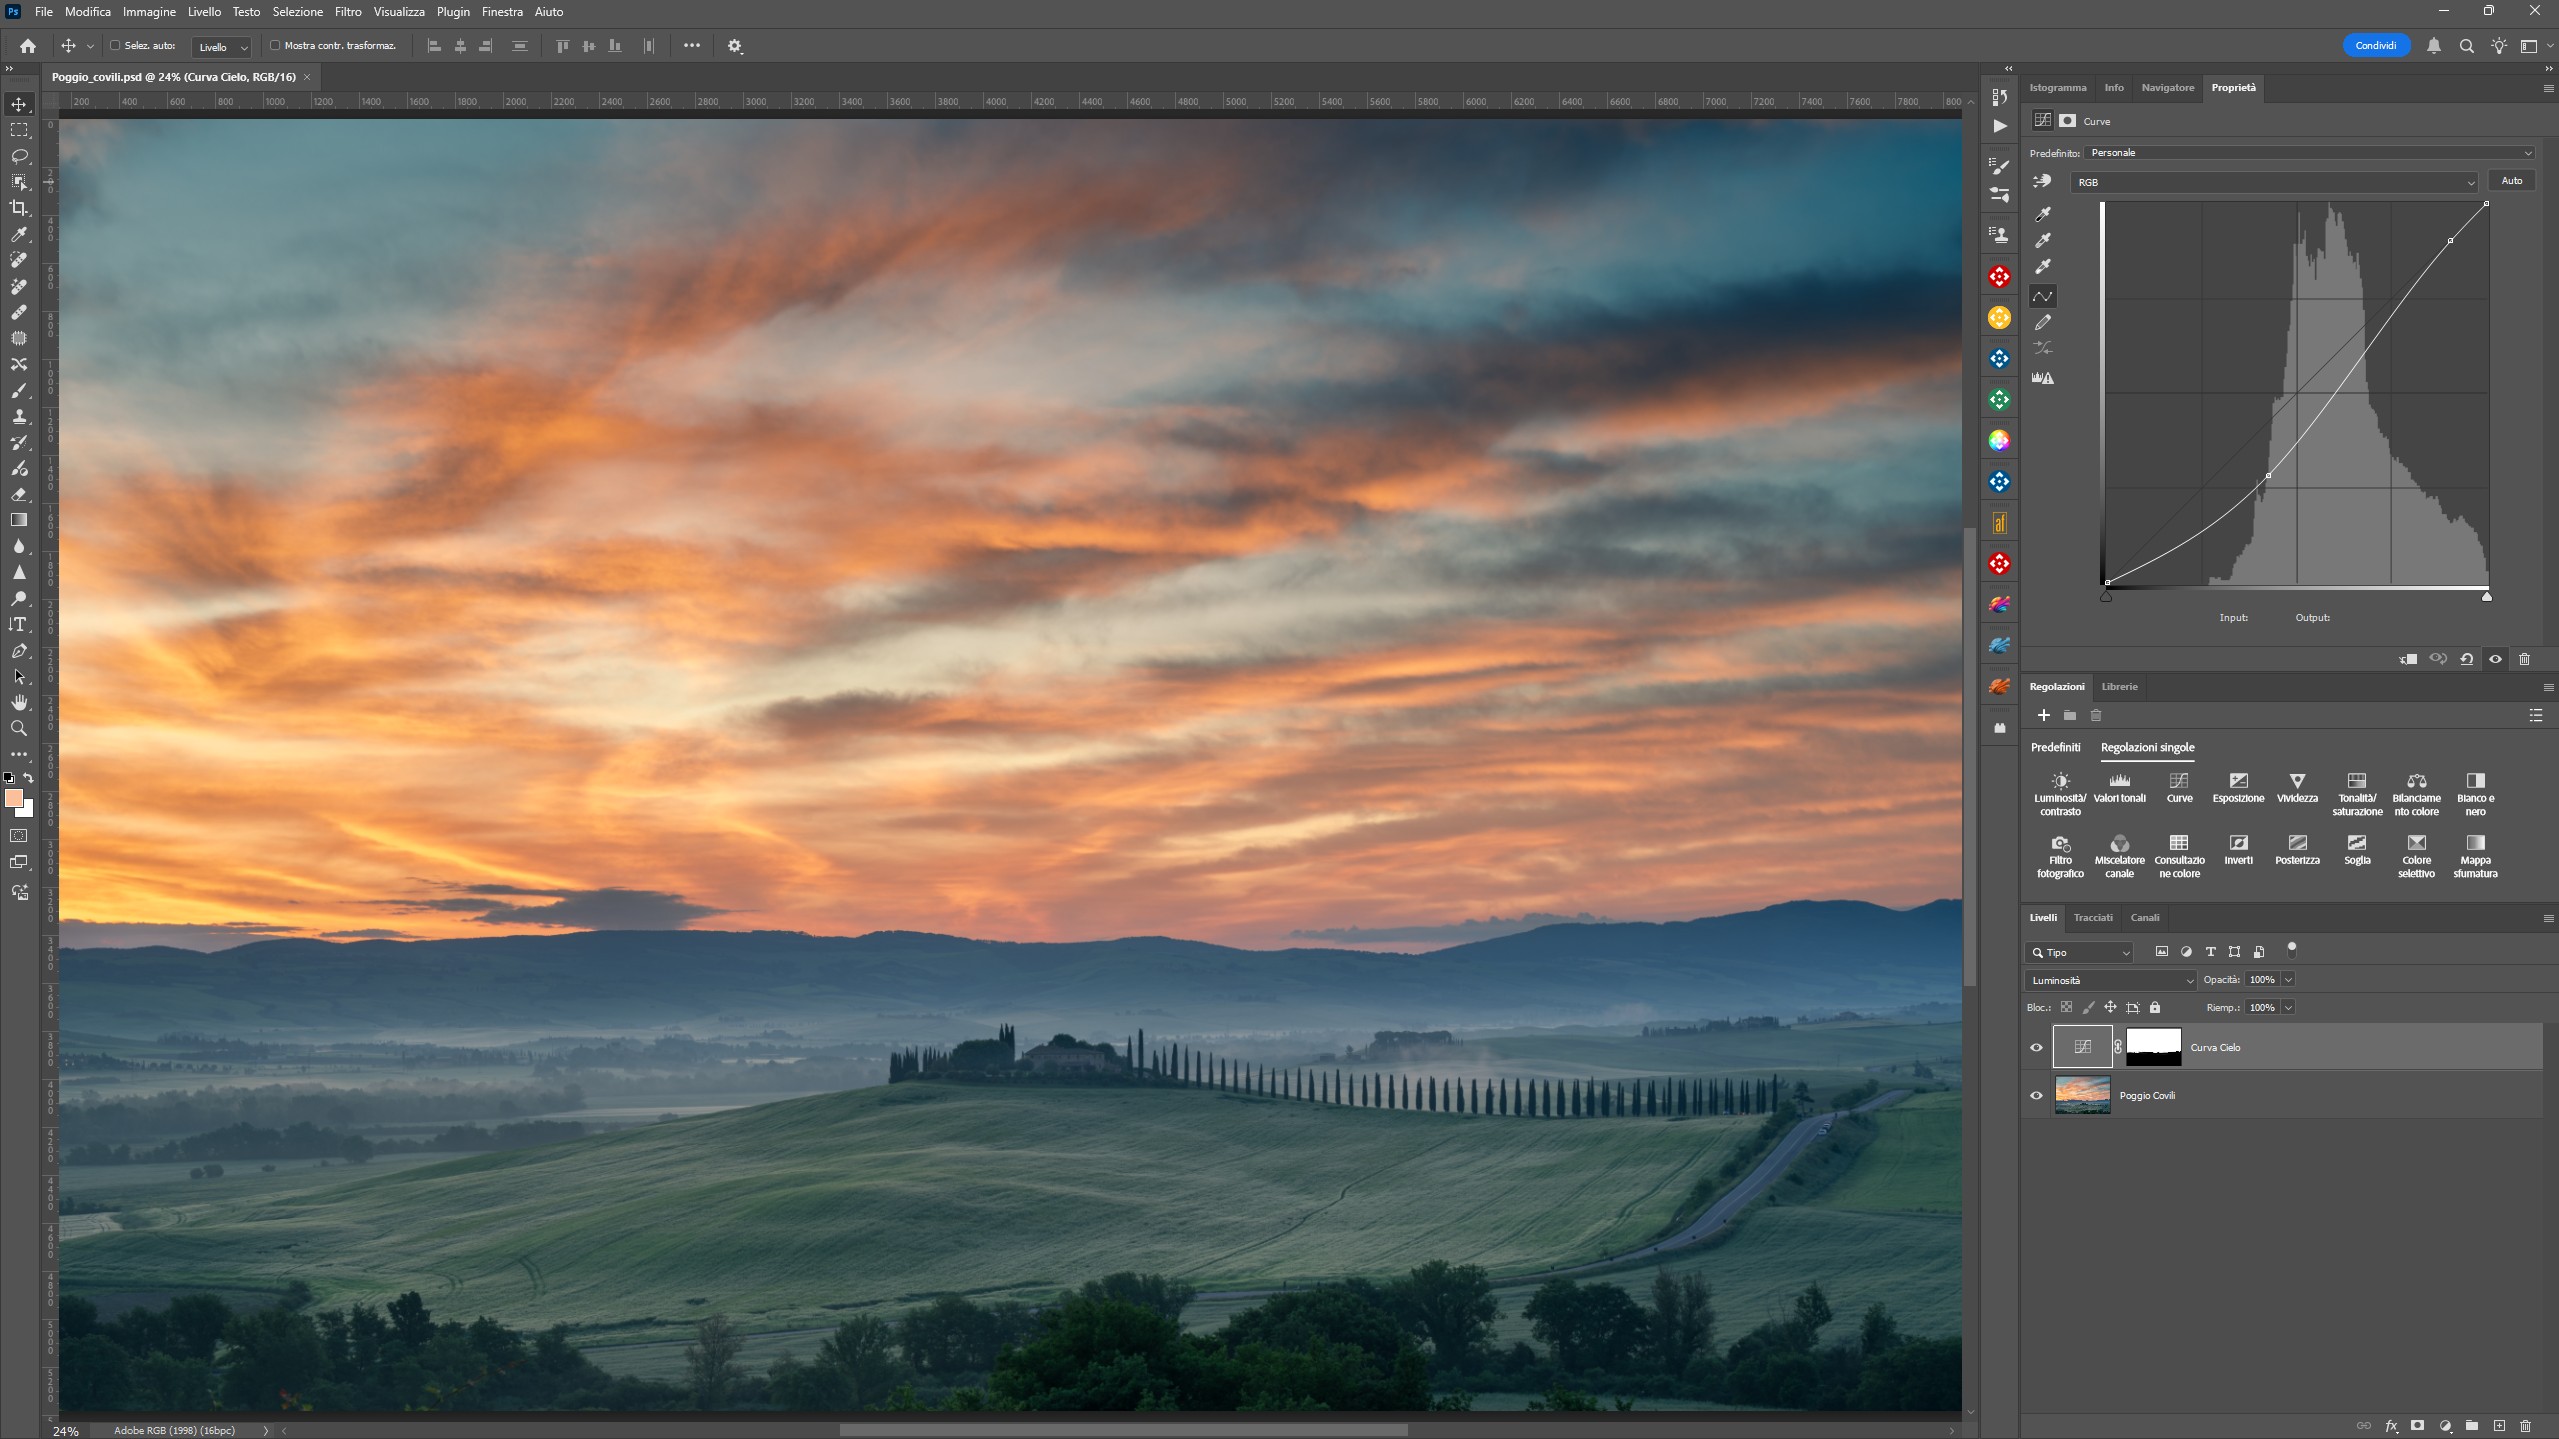
Task: Switch to the Navigatore tab
Action: (2167, 88)
